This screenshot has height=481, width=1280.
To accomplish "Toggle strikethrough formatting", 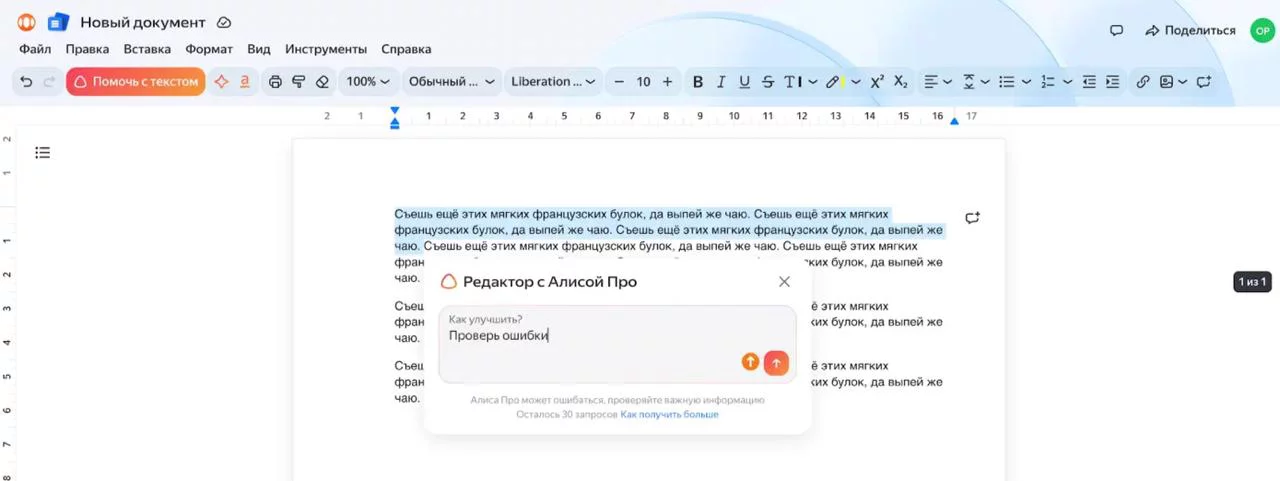I will click(x=767, y=82).
